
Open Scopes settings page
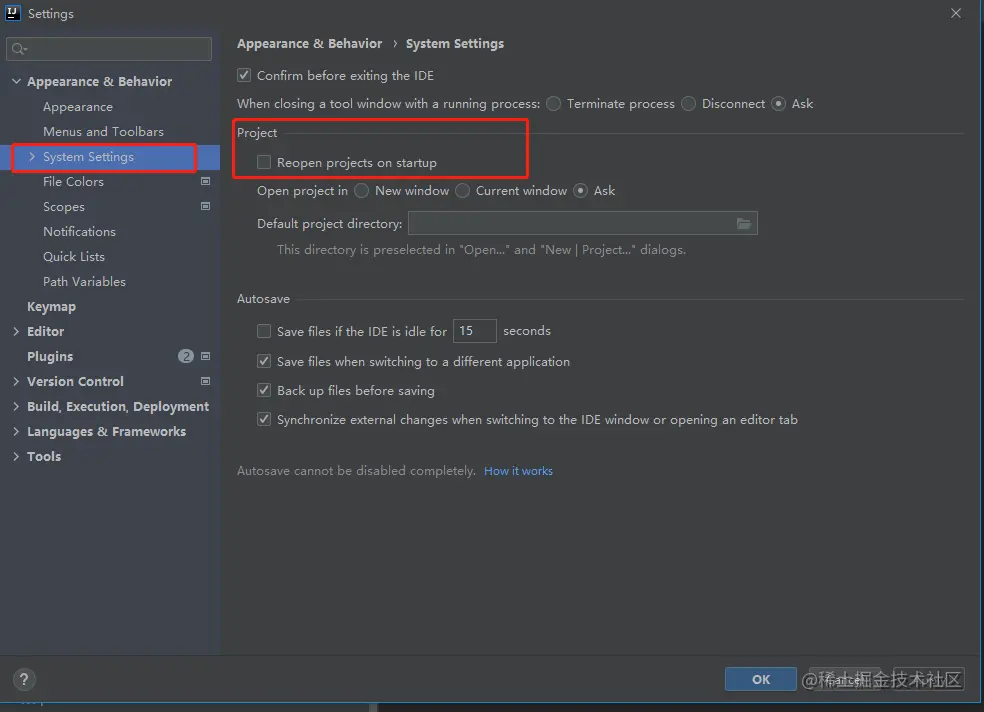coord(64,206)
